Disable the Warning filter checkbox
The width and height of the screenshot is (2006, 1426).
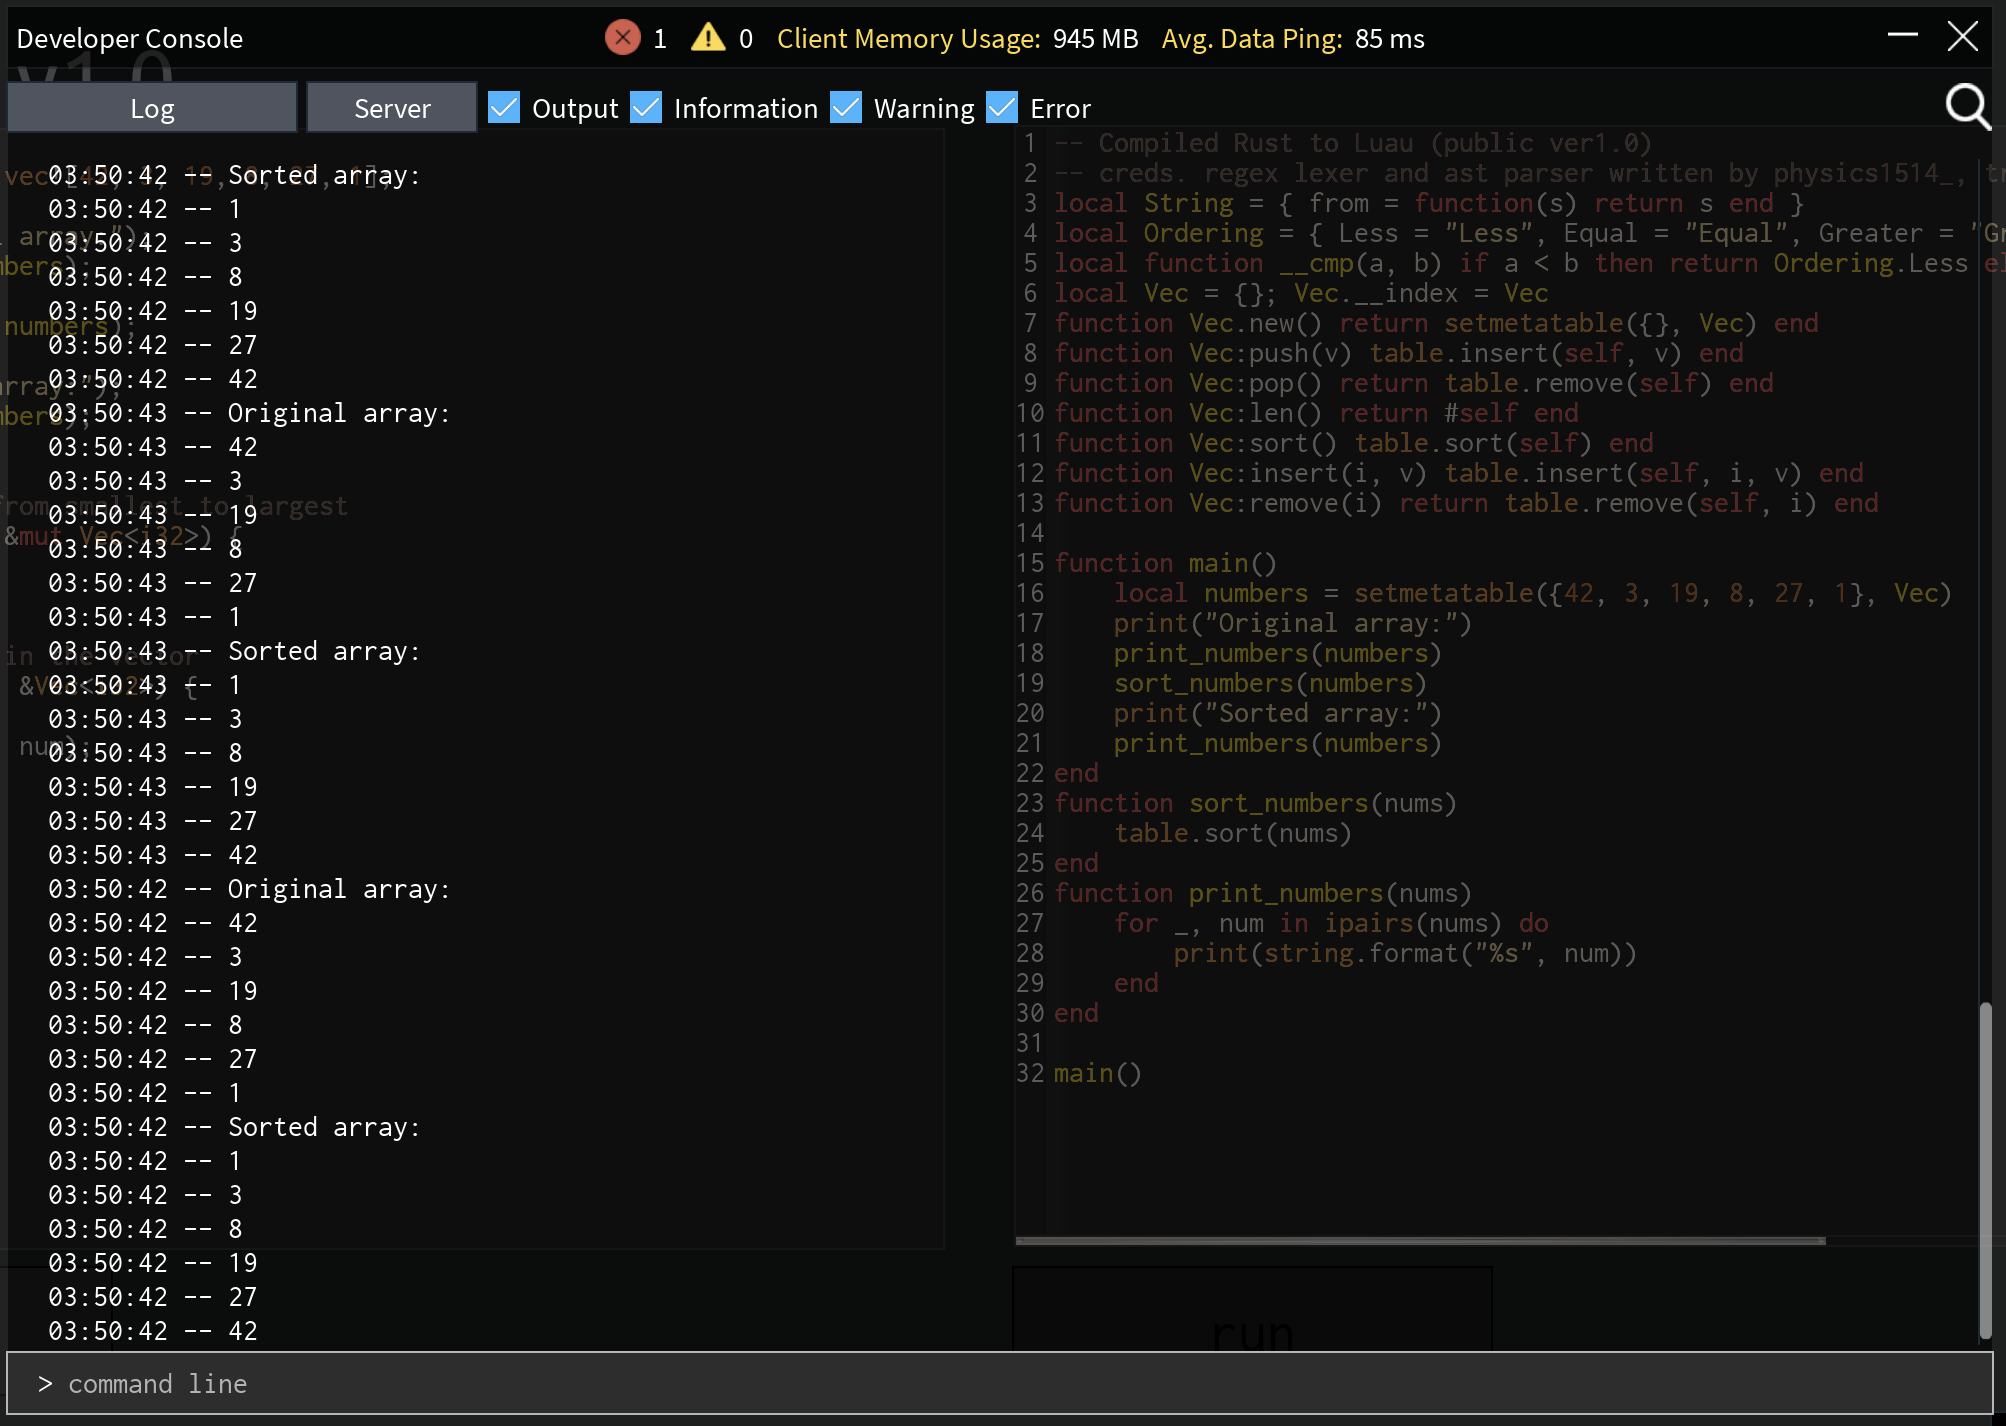coord(846,107)
